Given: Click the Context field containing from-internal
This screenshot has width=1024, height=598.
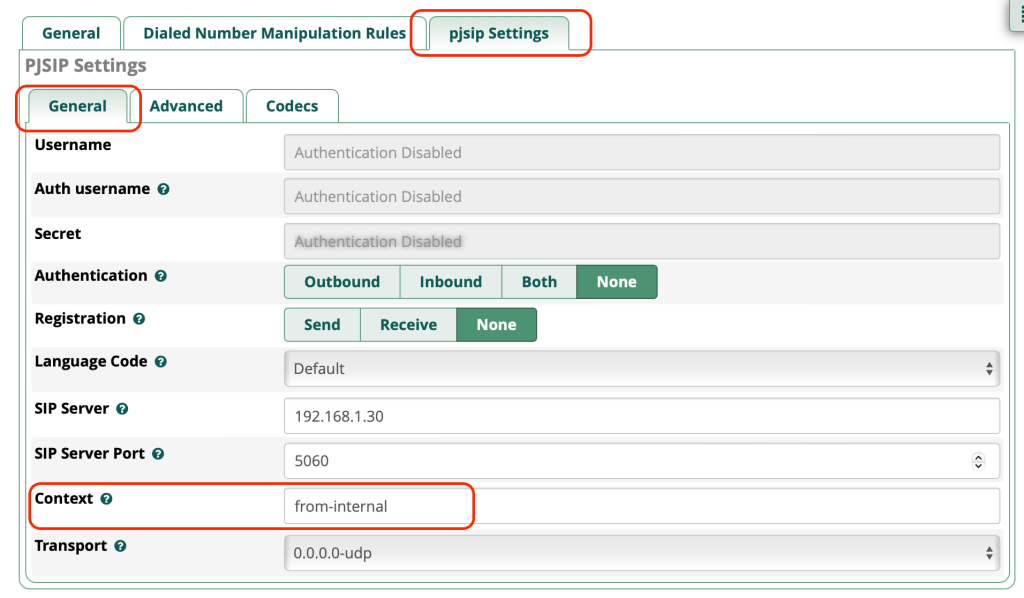Looking at the screenshot, I should pos(642,506).
